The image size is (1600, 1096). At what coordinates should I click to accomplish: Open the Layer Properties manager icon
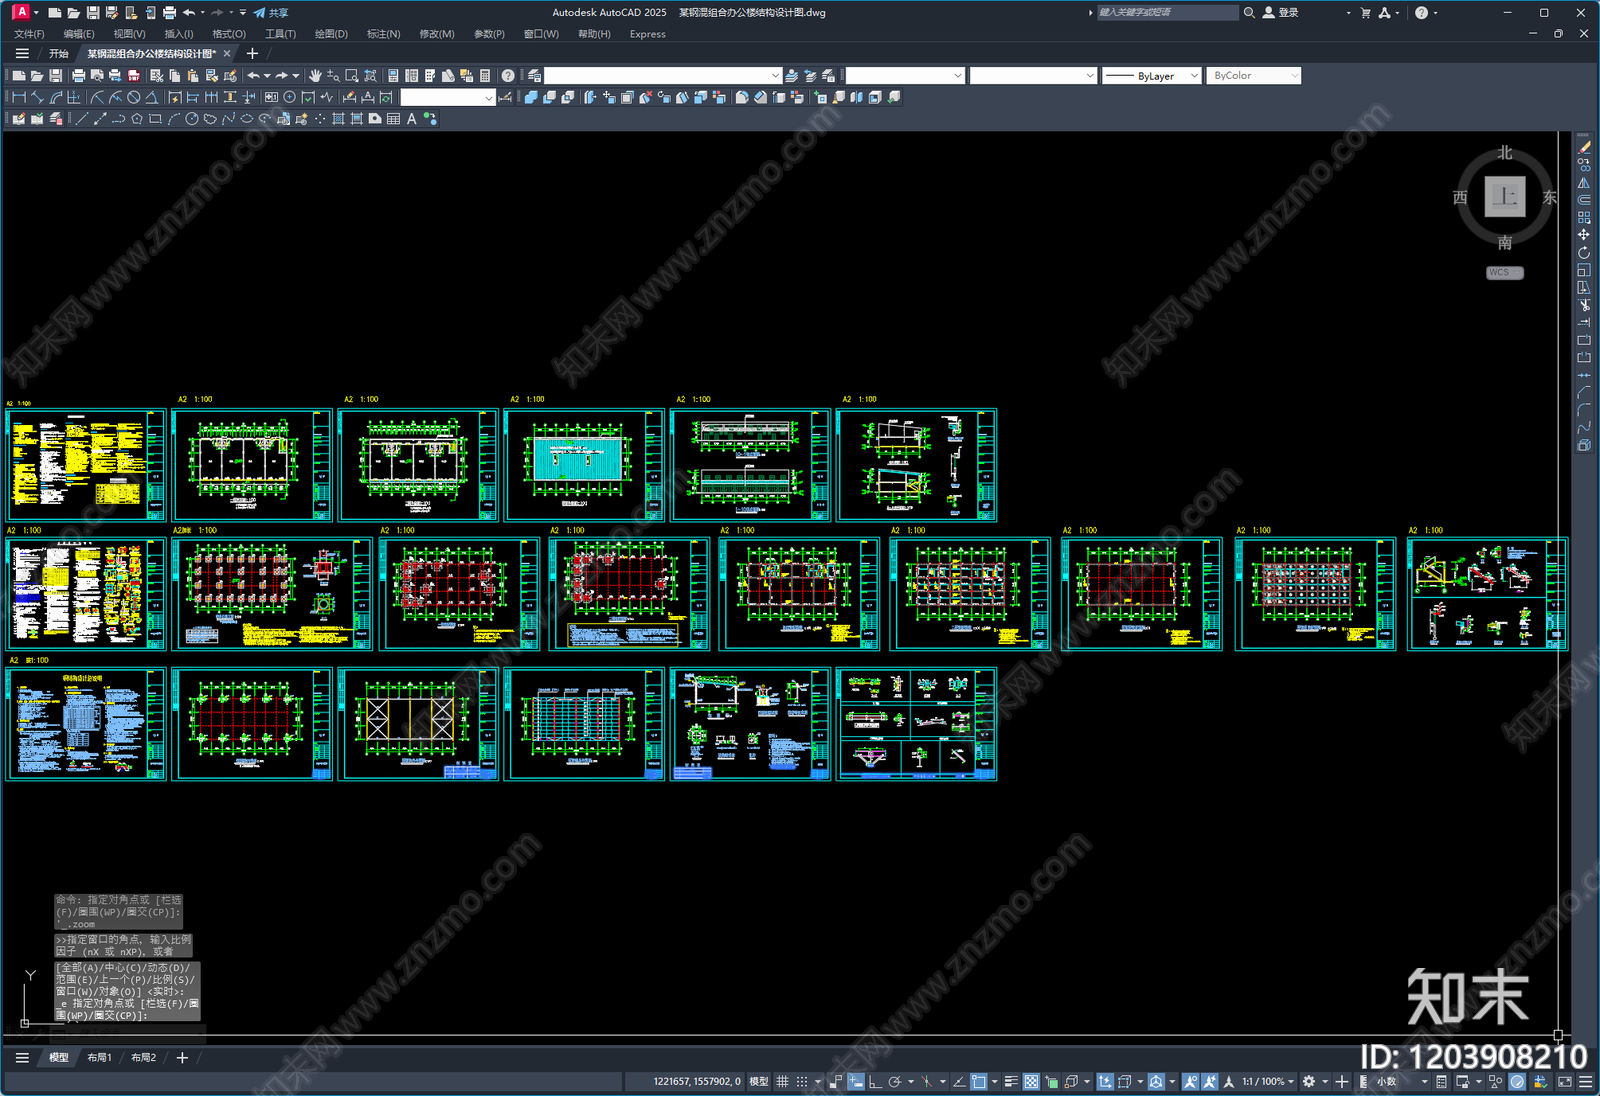tap(535, 76)
